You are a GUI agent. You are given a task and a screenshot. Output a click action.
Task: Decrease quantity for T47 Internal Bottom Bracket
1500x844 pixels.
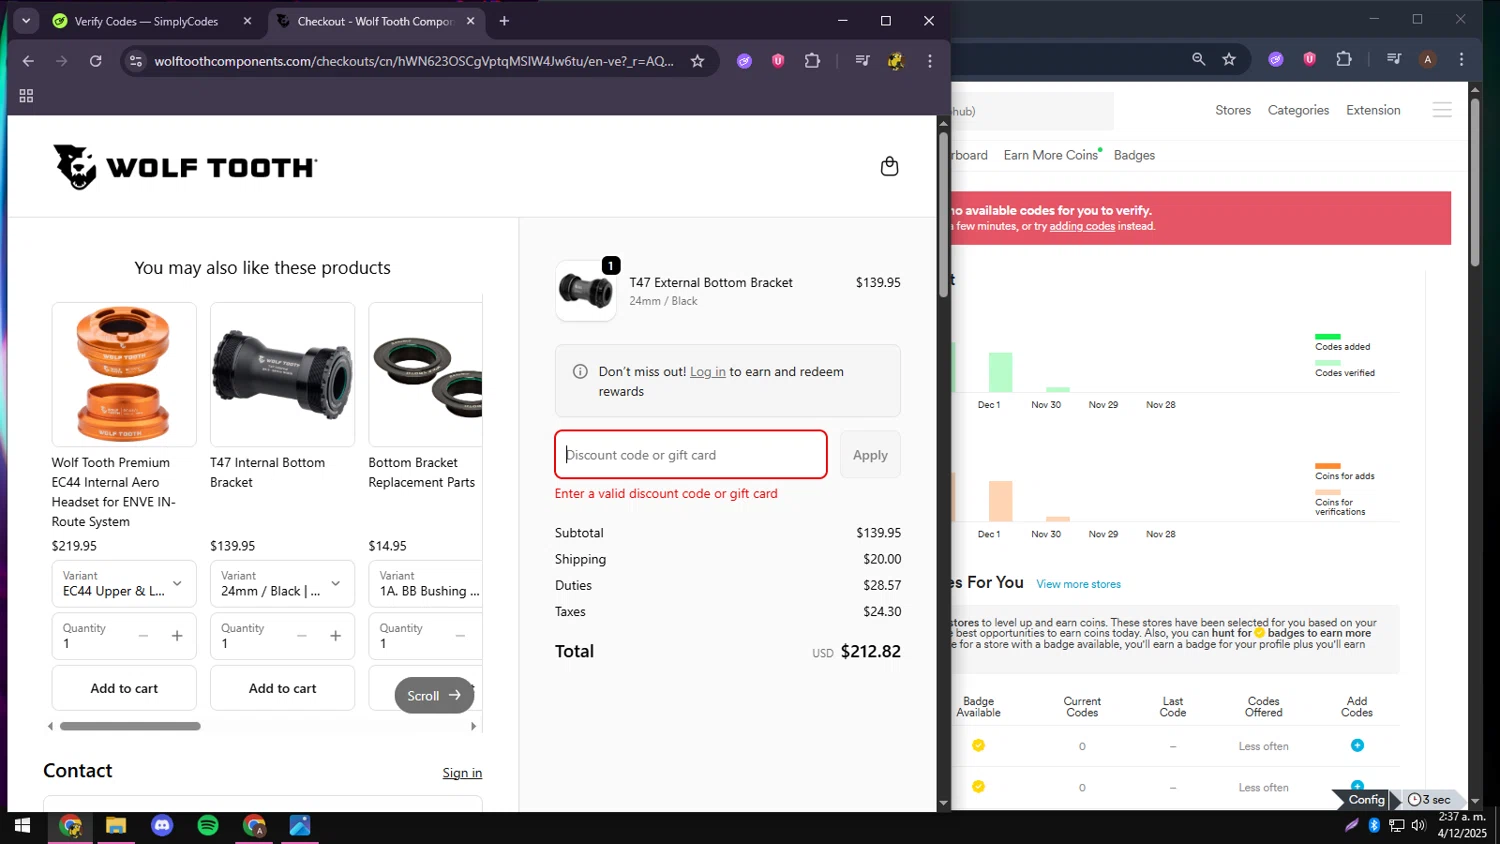pyautogui.click(x=301, y=636)
